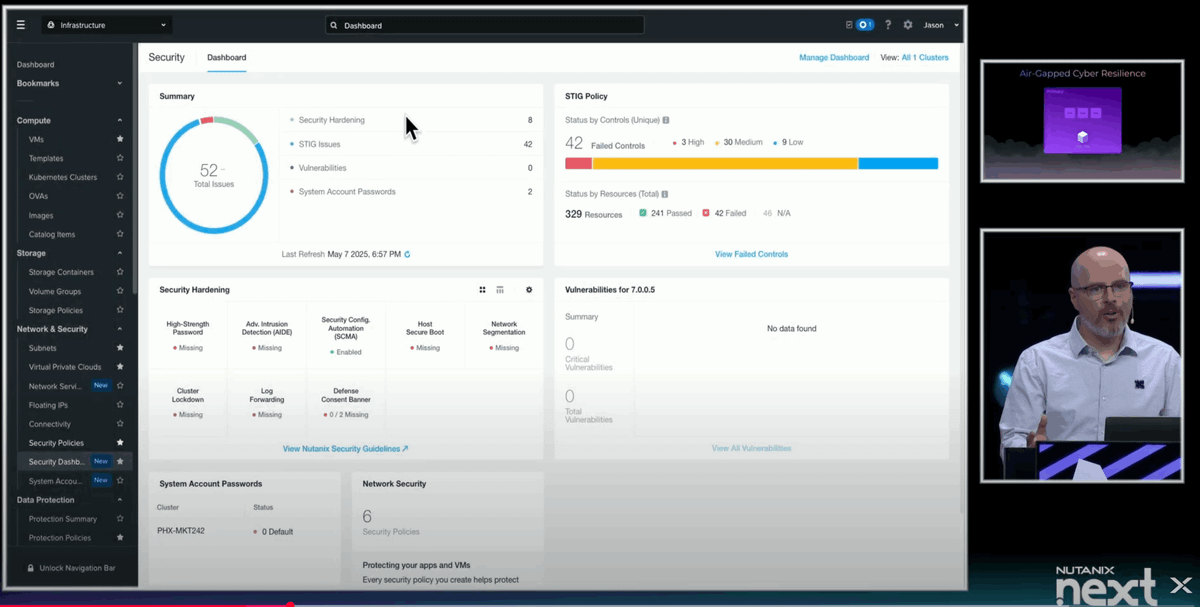Toggle bookmark star for Subnets

point(120,348)
